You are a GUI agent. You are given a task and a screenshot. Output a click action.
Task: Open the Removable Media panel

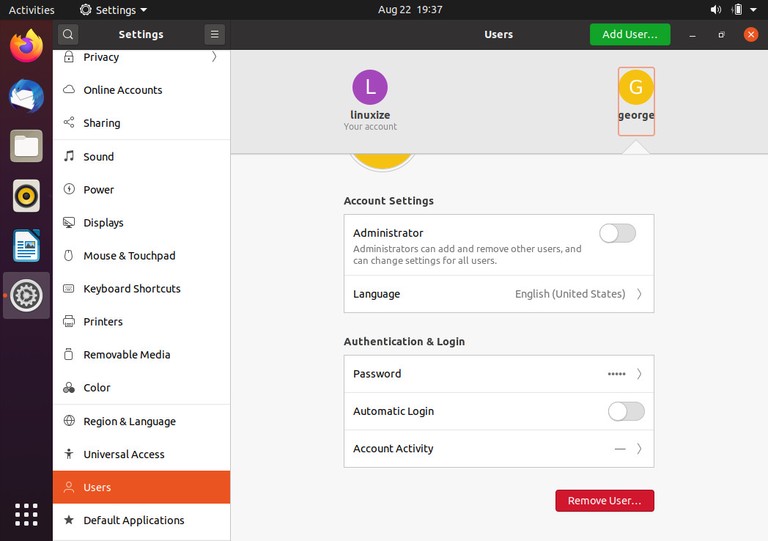tap(142, 354)
